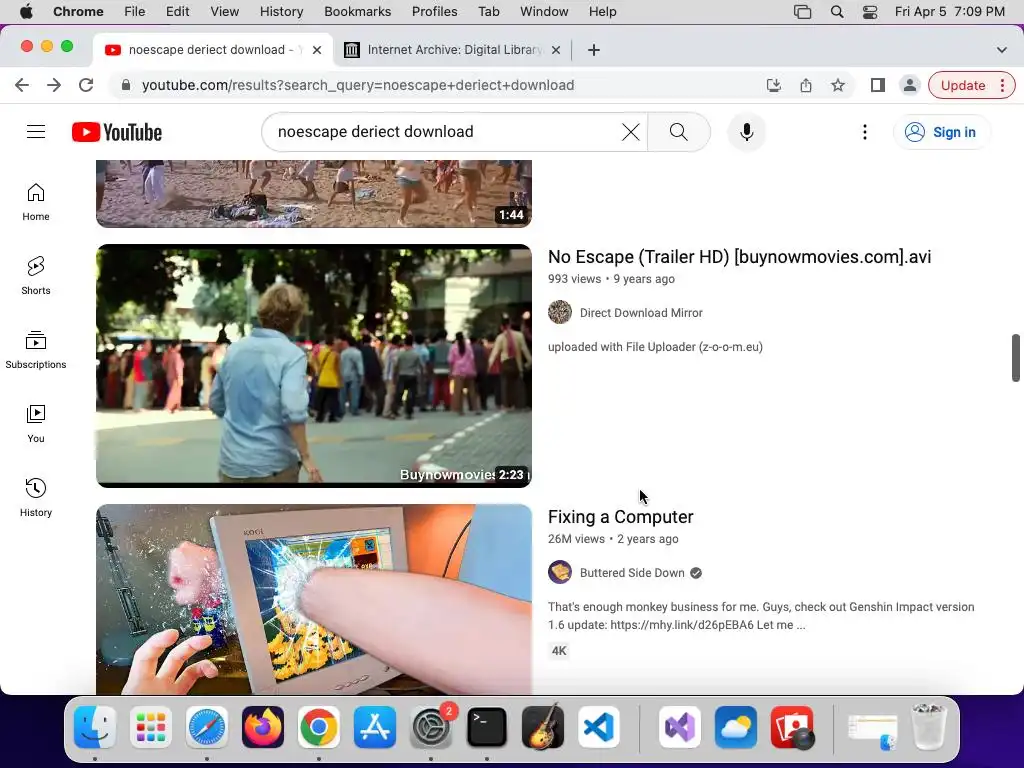The width and height of the screenshot is (1024, 768).
Task: Click the YouTube logo
Action: [117, 132]
